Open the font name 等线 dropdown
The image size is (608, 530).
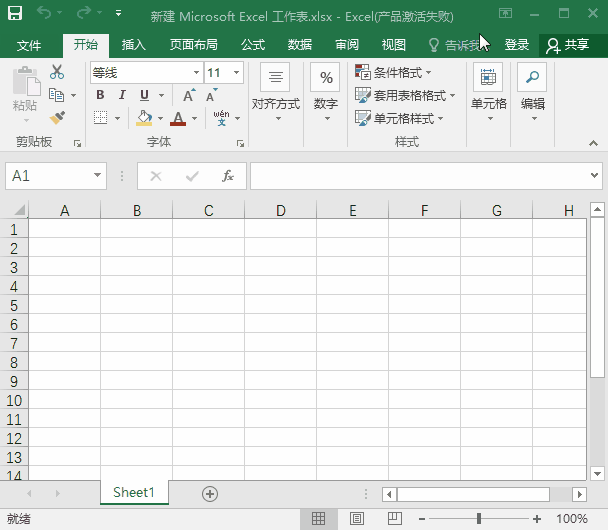click(x=196, y=73)
